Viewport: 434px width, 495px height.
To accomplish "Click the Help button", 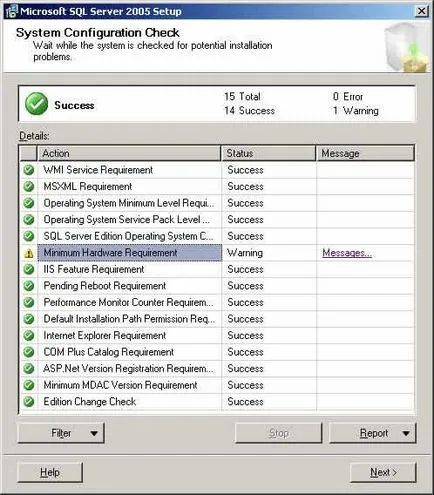I will coord(50,472).
